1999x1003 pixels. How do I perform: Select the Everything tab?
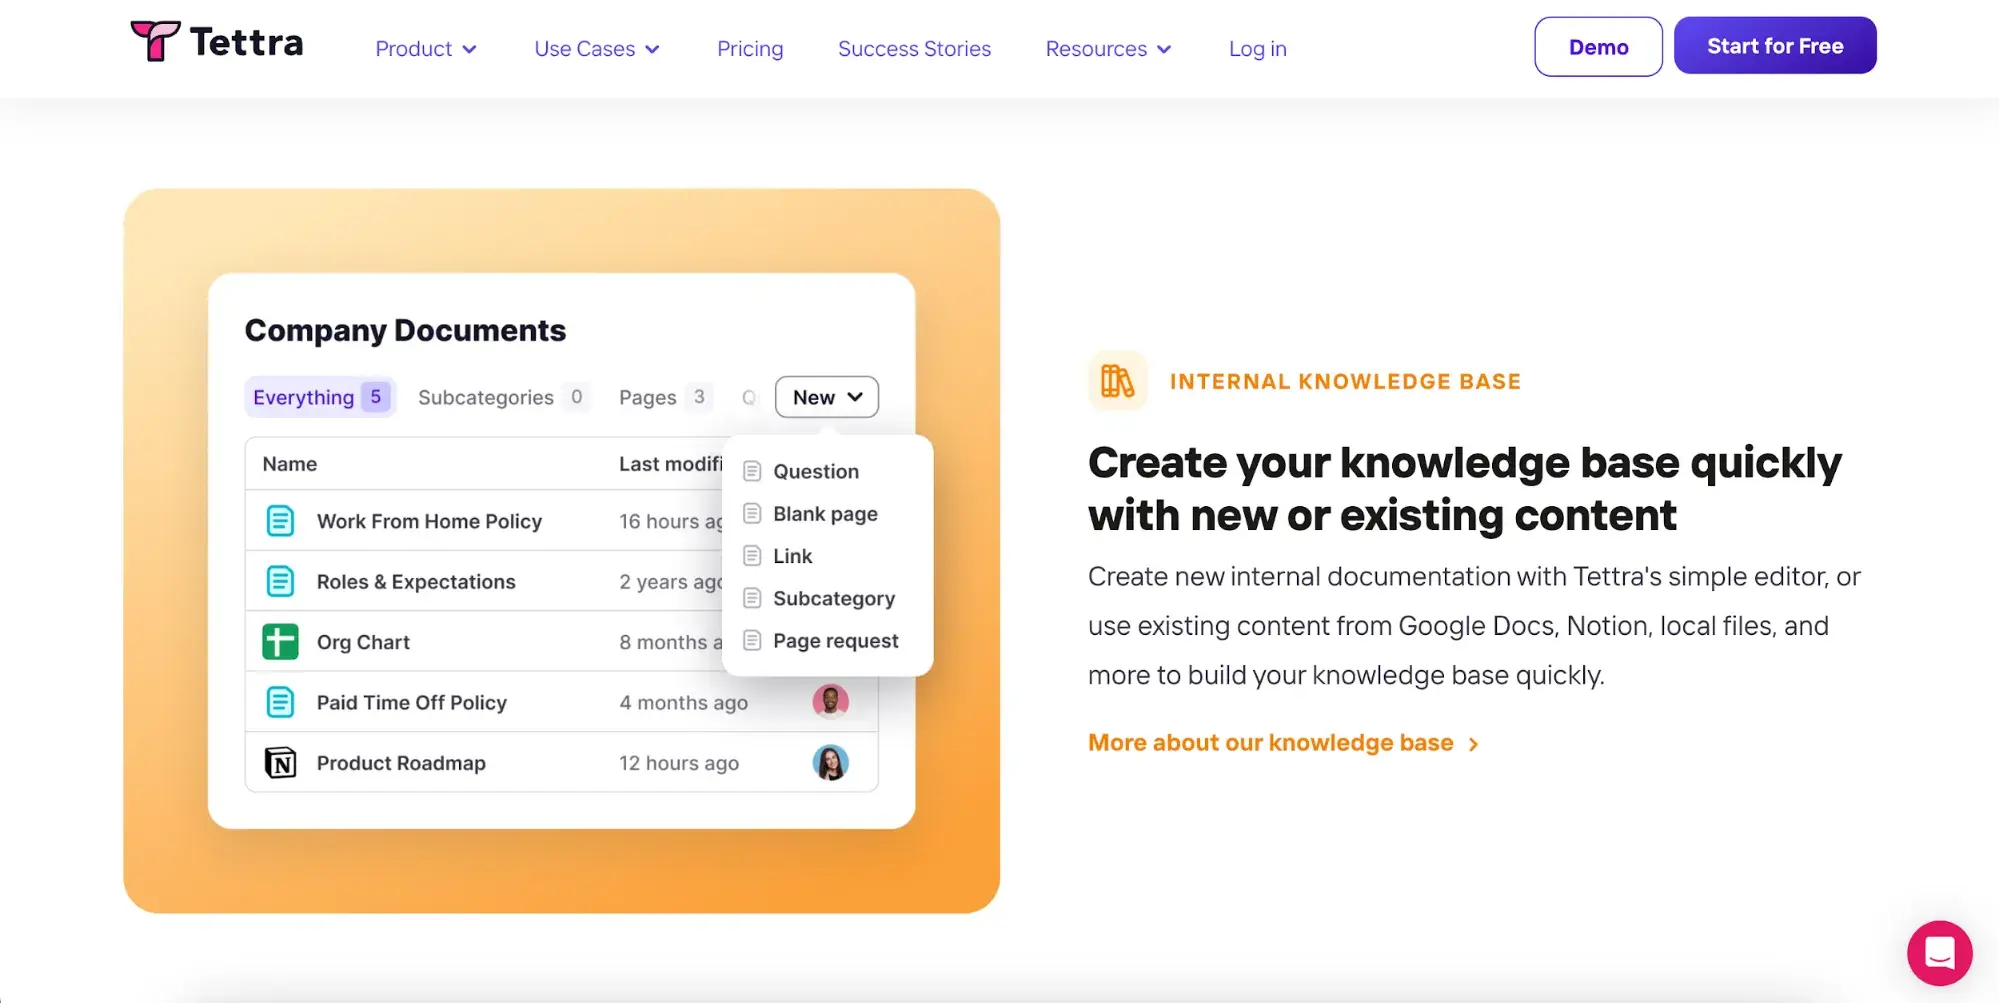click(x=319, y=397)
